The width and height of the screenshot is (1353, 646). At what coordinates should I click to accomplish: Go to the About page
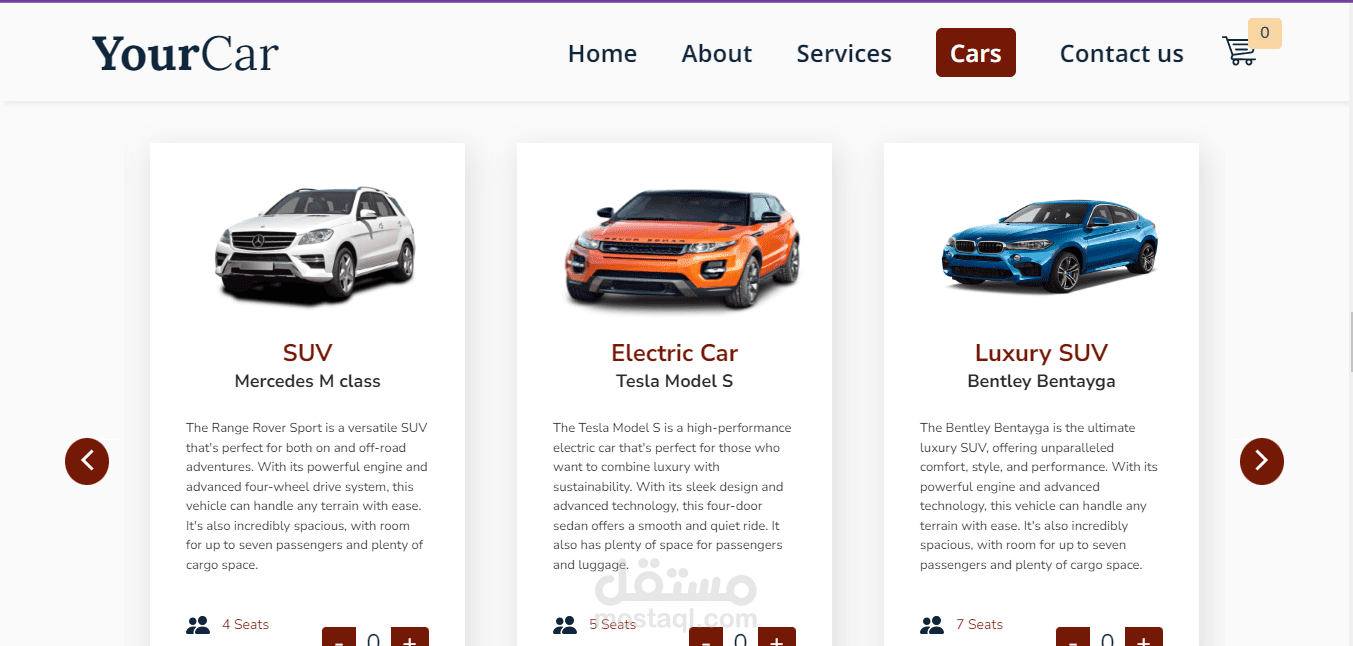click(717, 53)
